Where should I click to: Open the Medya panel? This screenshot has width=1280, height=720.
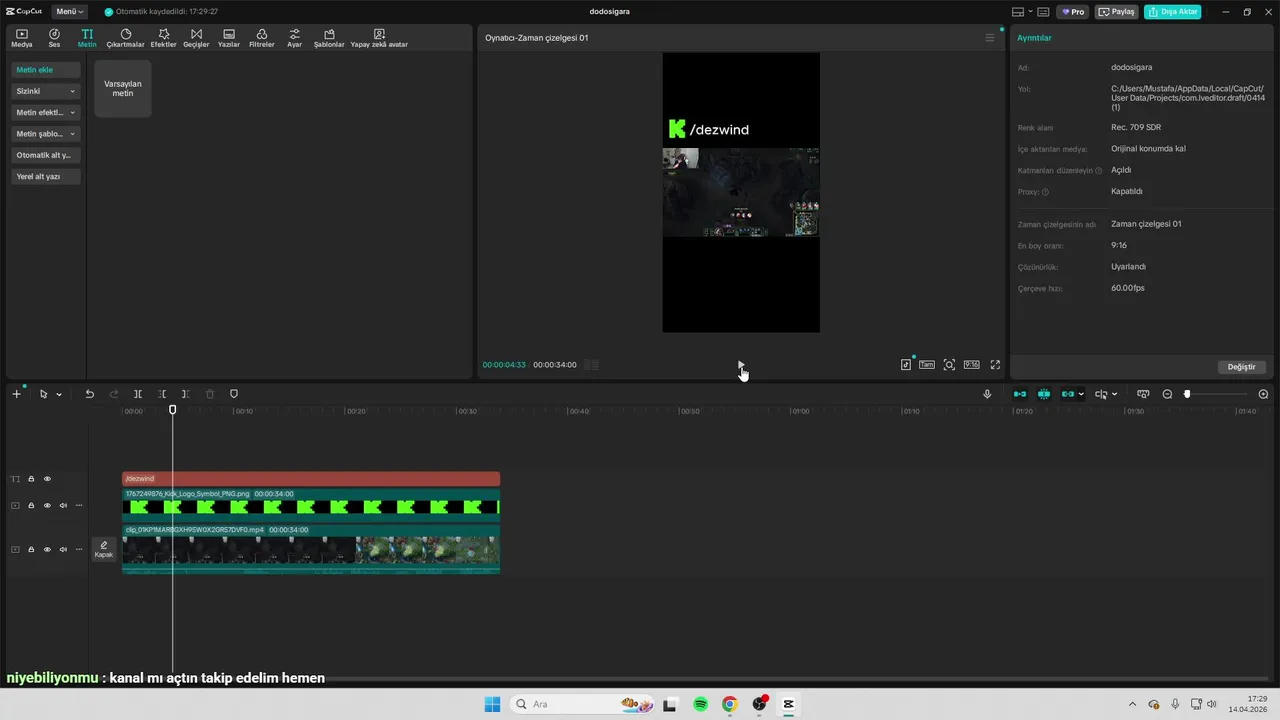(x=22, y=38)
